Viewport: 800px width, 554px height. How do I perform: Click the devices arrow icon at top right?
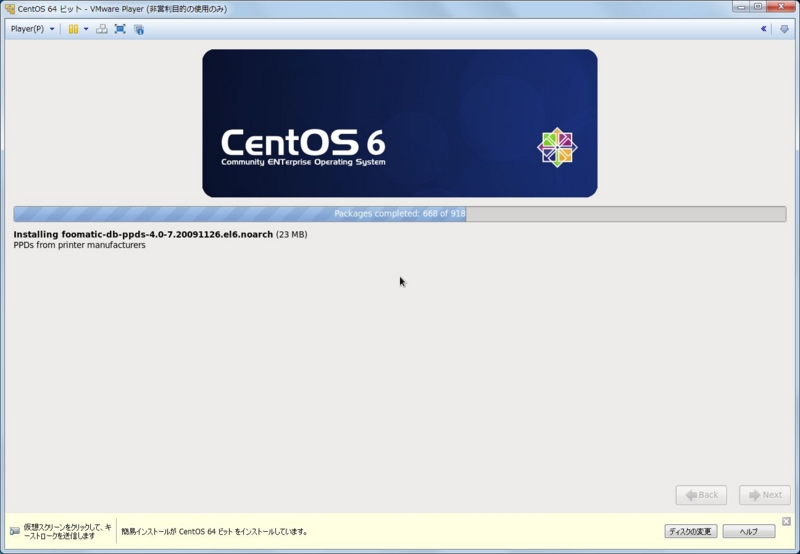click(x=784, y=29)
